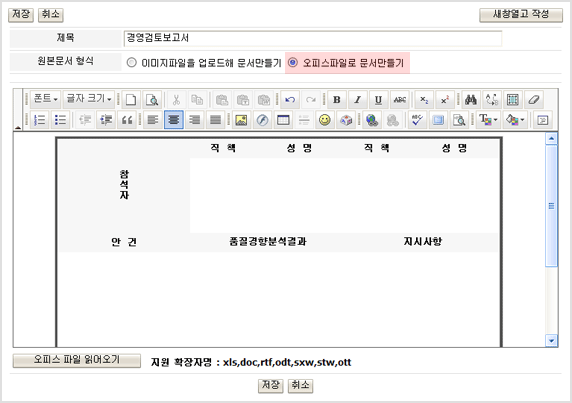Image resolution: width=572 pixels, height=403 pixels.
Task: Click the top 저장 save button
Action: tap(21, 15)
